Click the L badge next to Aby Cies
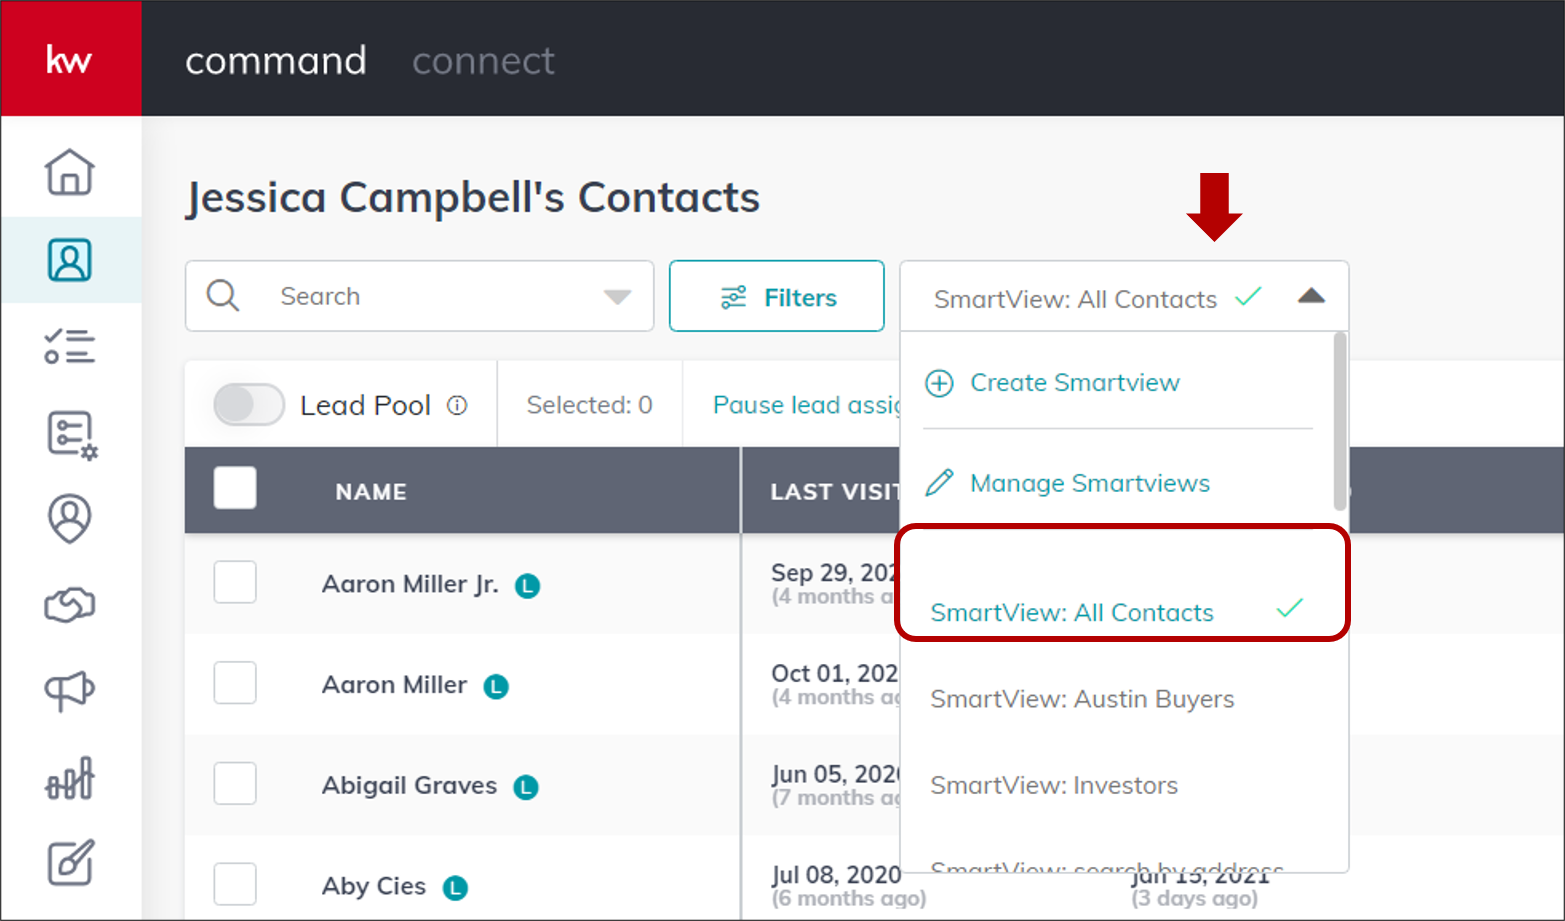This screenshot has height=921, width=1565. (x=455, y=887)
